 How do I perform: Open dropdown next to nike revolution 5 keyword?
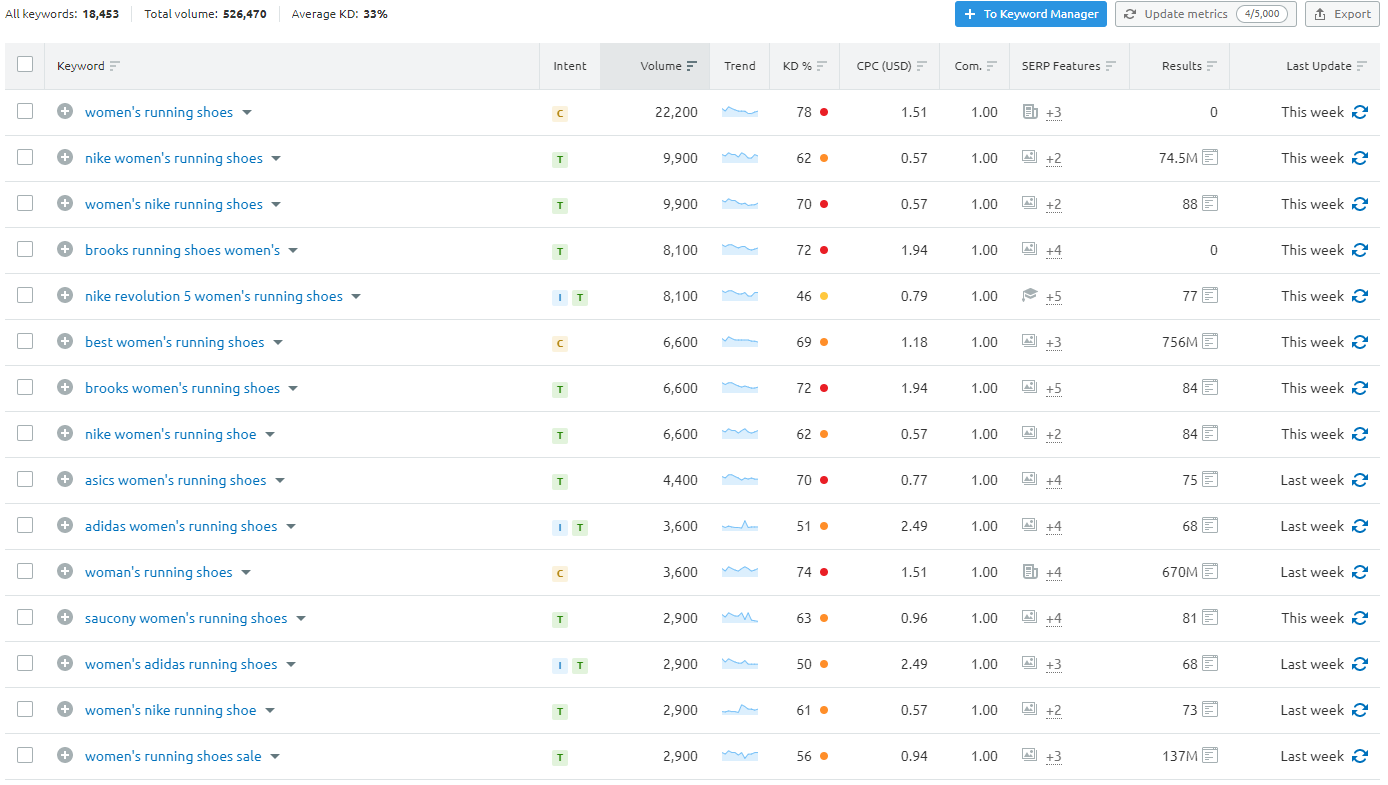click(356, 297)
